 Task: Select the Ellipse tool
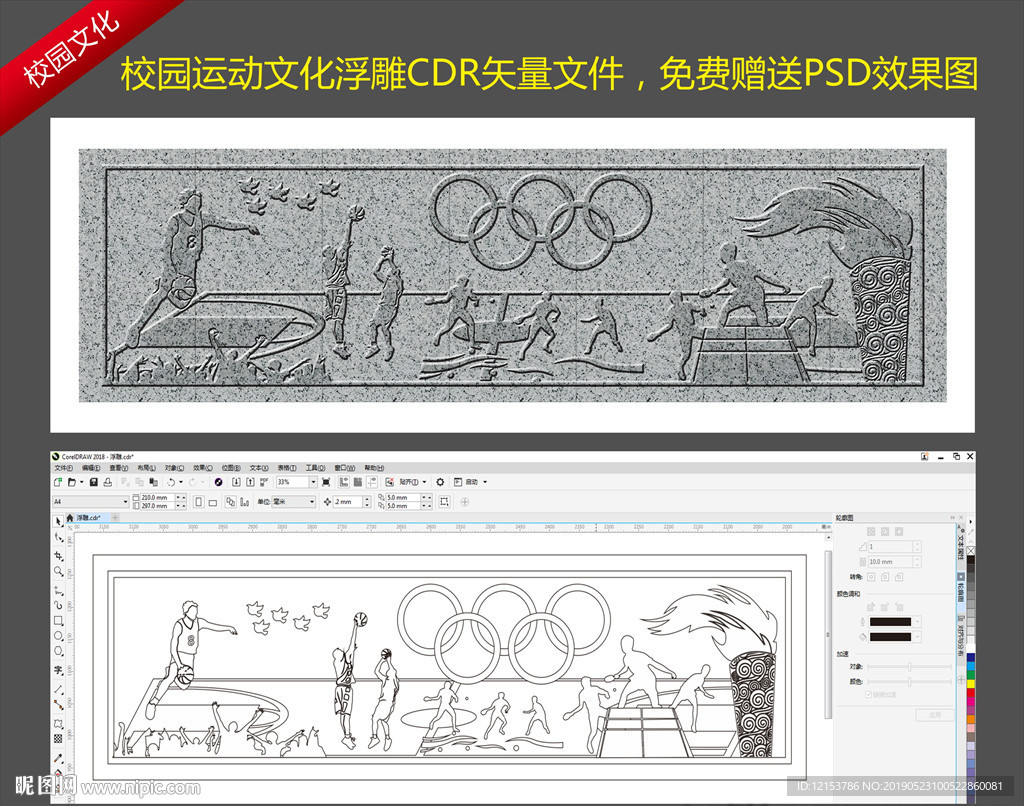59,636
